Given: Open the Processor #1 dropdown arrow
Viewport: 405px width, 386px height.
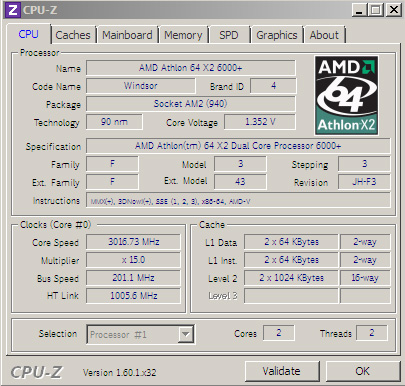Looking at the screenshot, I should click(x=186, y=334).
